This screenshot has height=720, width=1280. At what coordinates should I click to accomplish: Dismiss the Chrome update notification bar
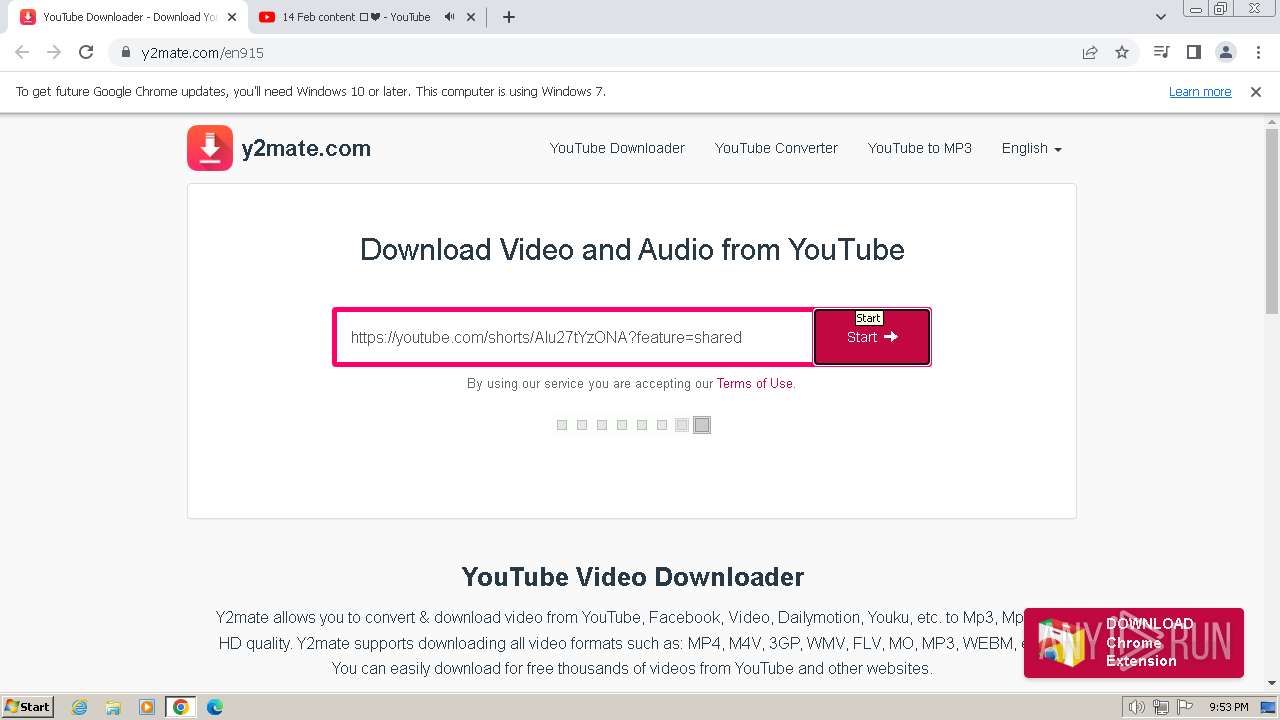pos(1255,91)
